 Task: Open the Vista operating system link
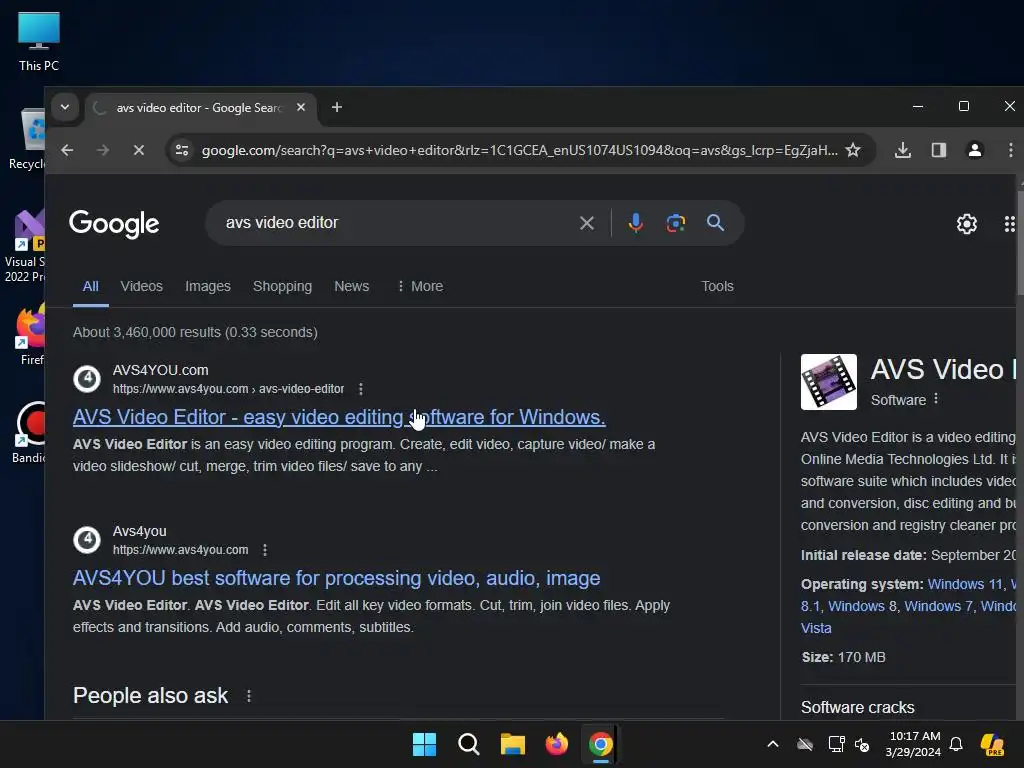pos(816,629)
